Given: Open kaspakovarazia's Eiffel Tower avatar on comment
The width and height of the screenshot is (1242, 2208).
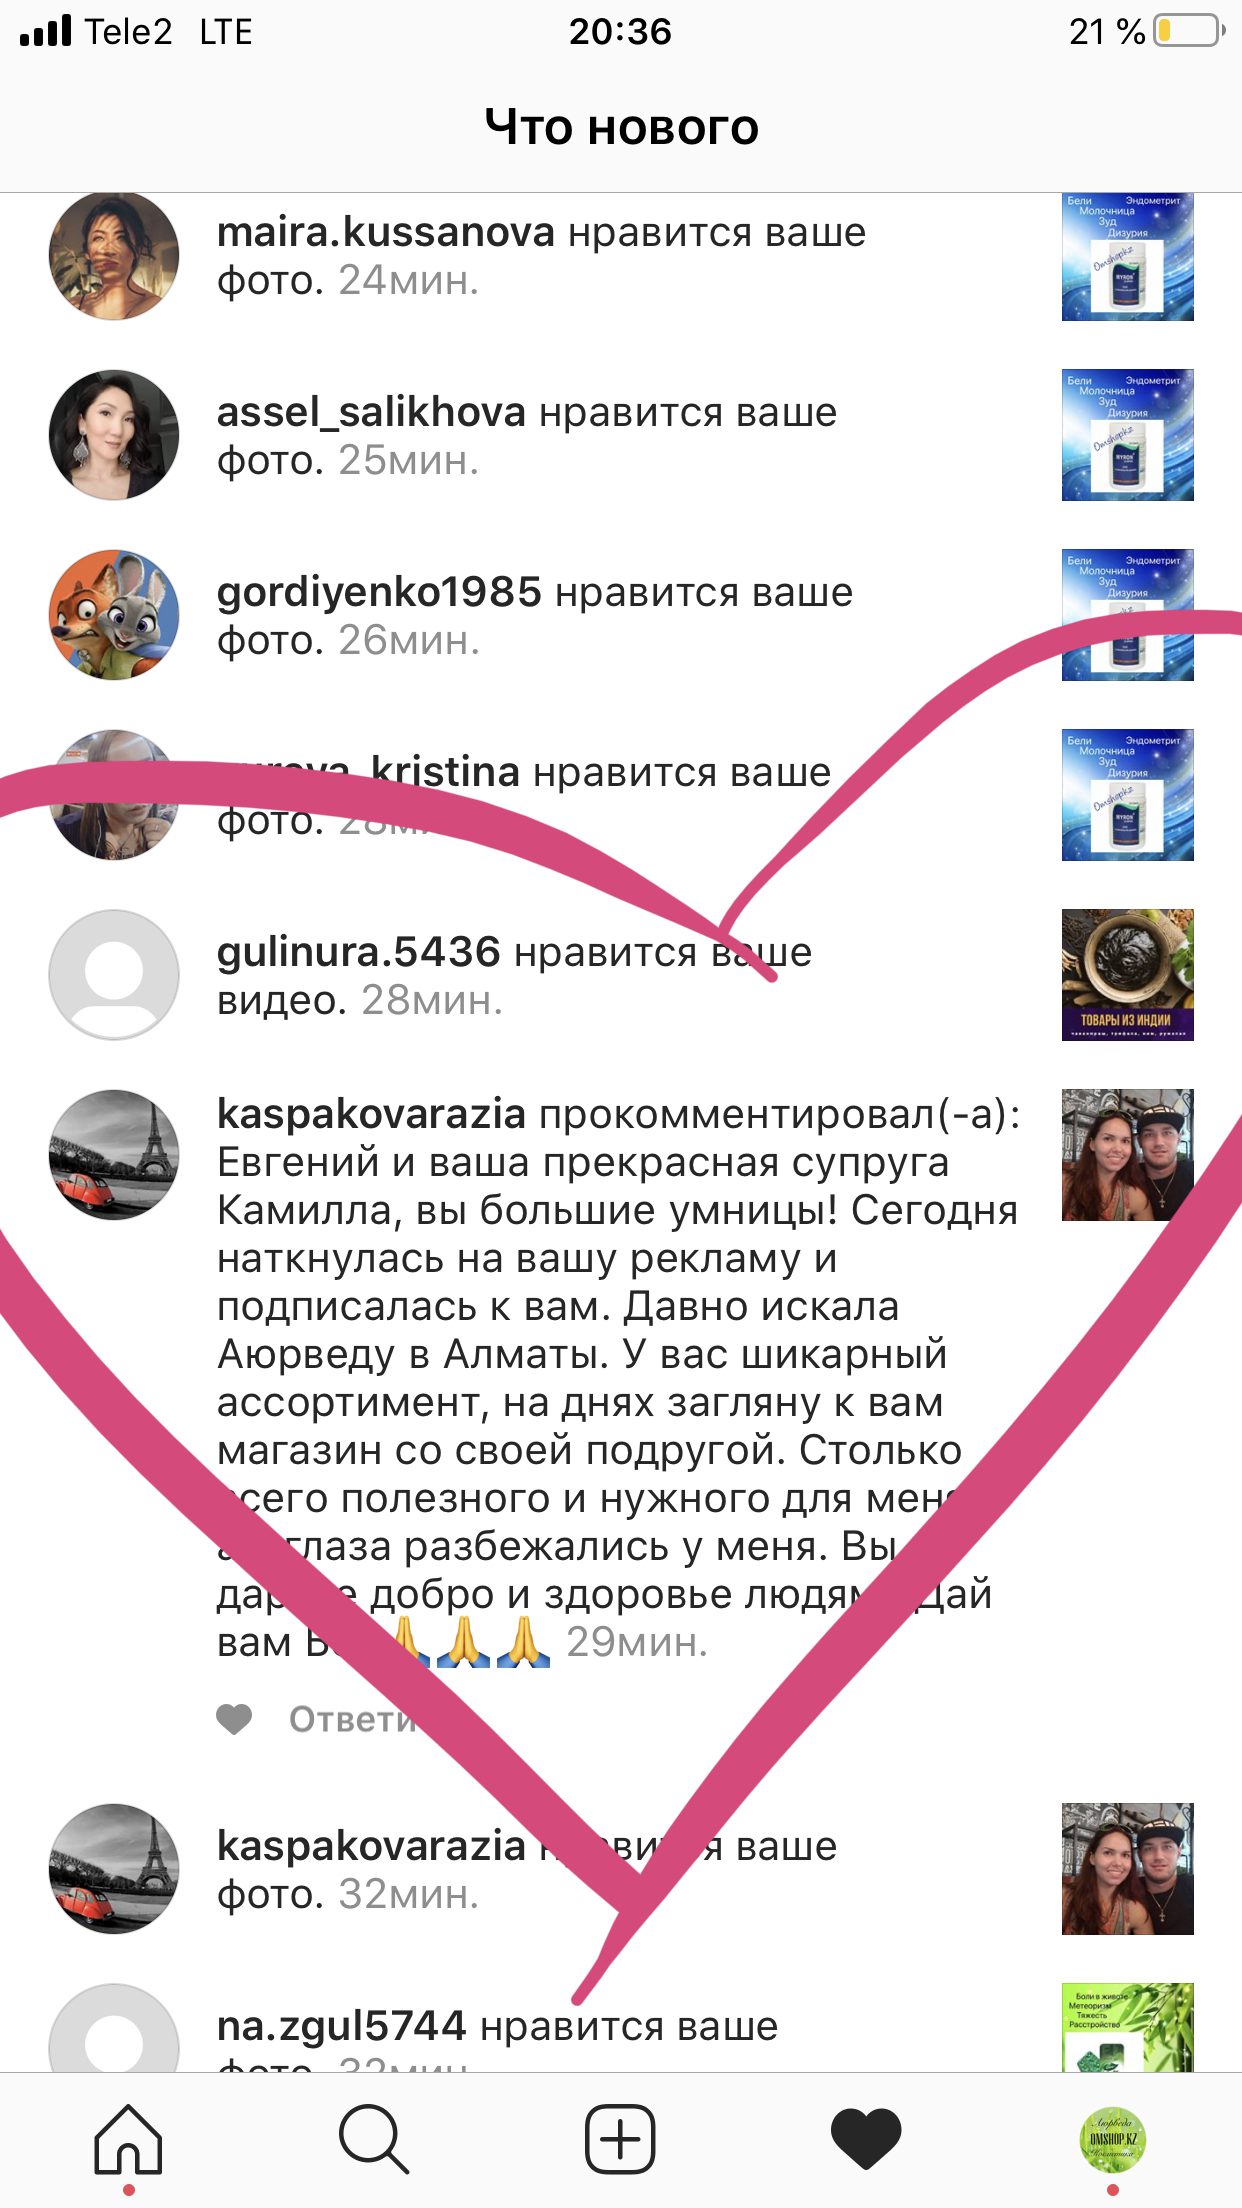Looking at the screenshot, I should (114, 1155).
